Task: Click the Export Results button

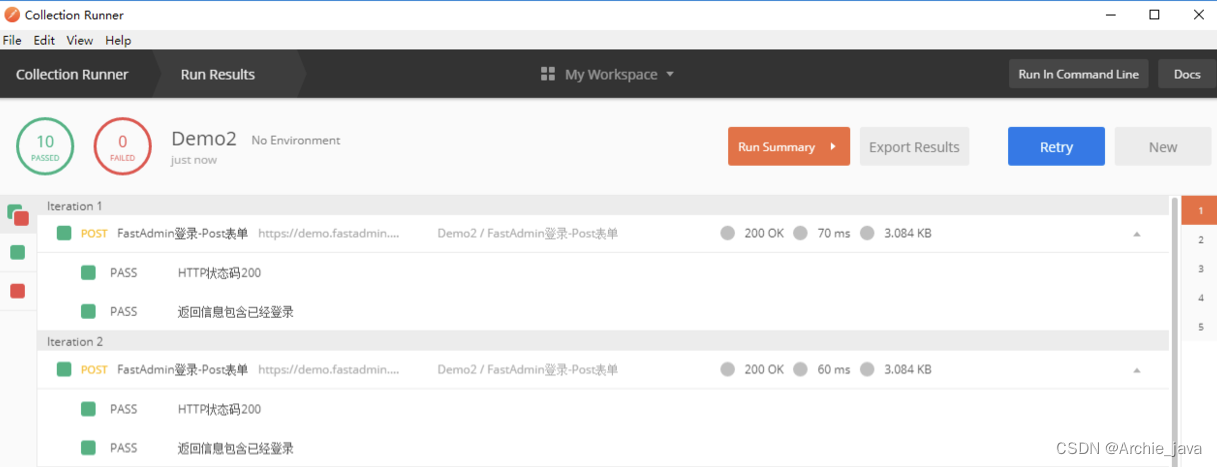Action: tap(914, 147)
